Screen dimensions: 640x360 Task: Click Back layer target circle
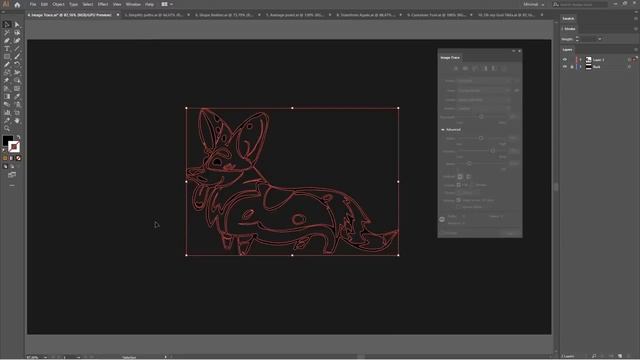[629, 67]
